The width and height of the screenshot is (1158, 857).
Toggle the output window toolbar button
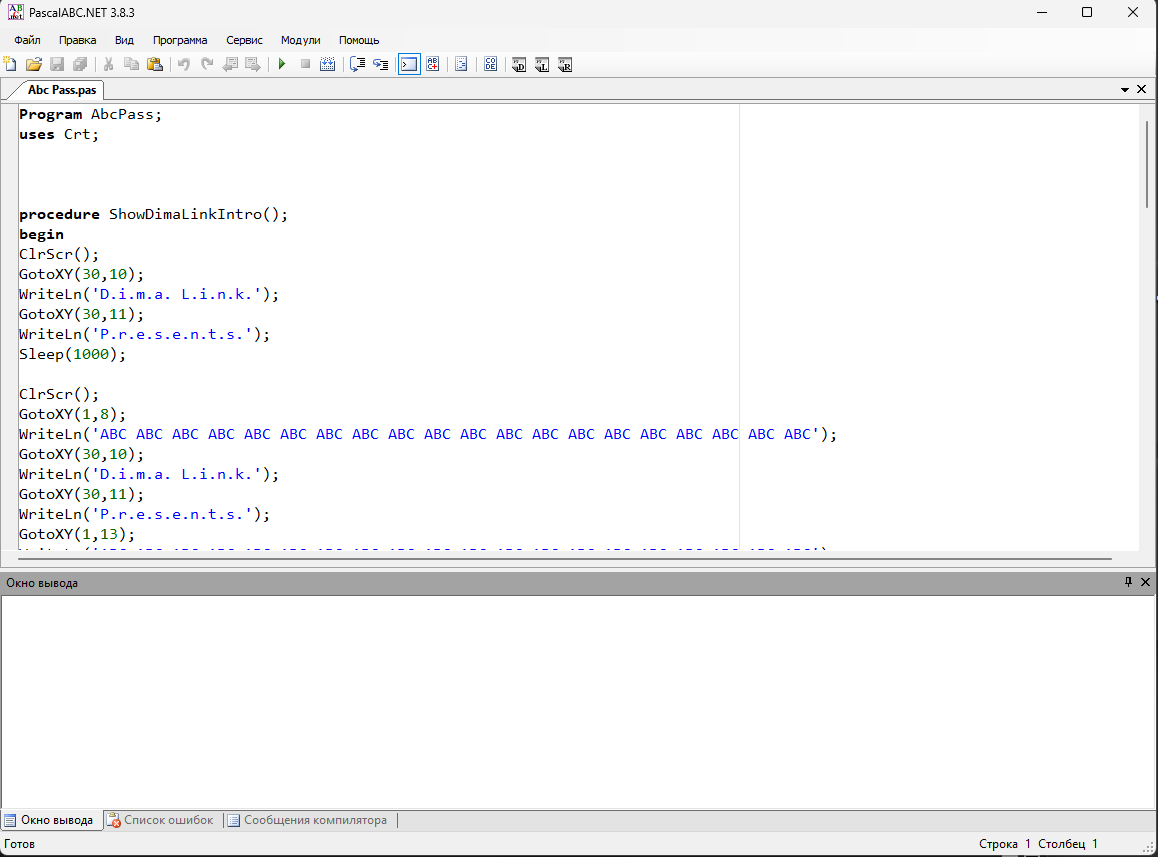point(409,64)
